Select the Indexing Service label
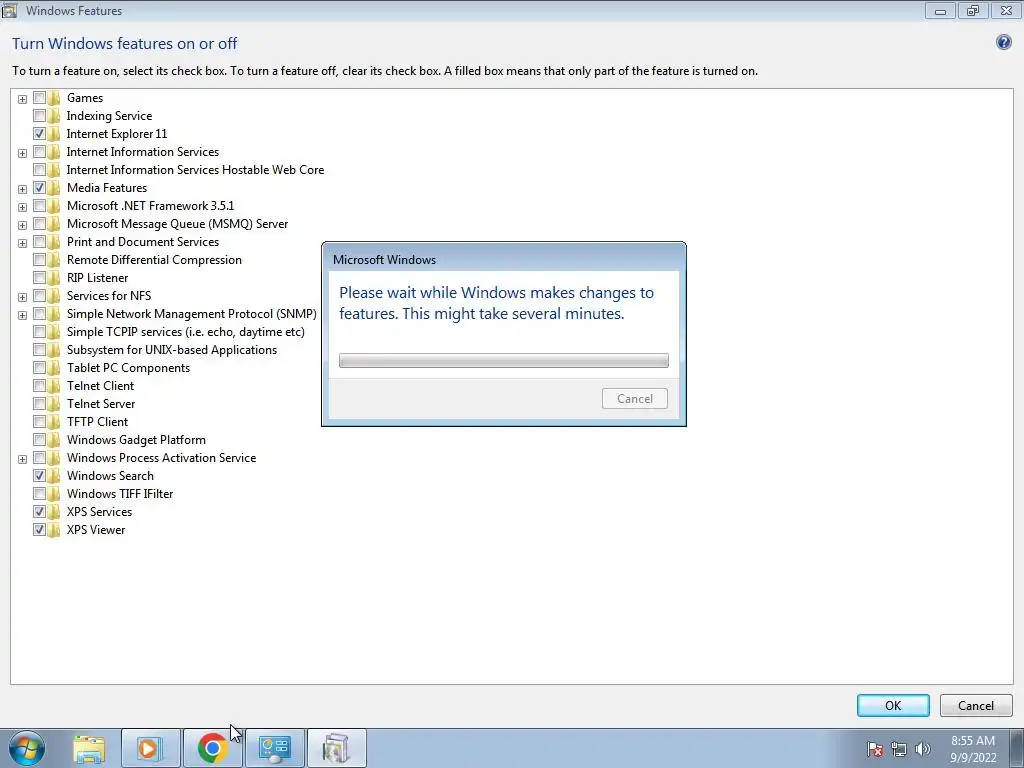1024x768 pixels. pos(109,116)
